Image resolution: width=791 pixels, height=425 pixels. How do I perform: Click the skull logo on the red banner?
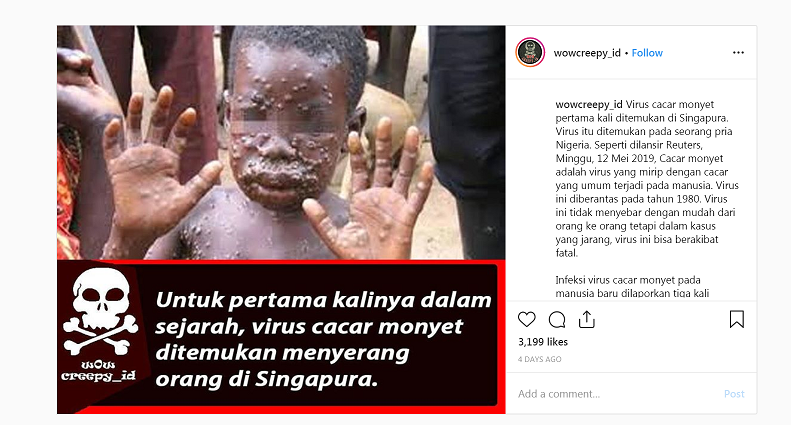click(x=100, y=311)
